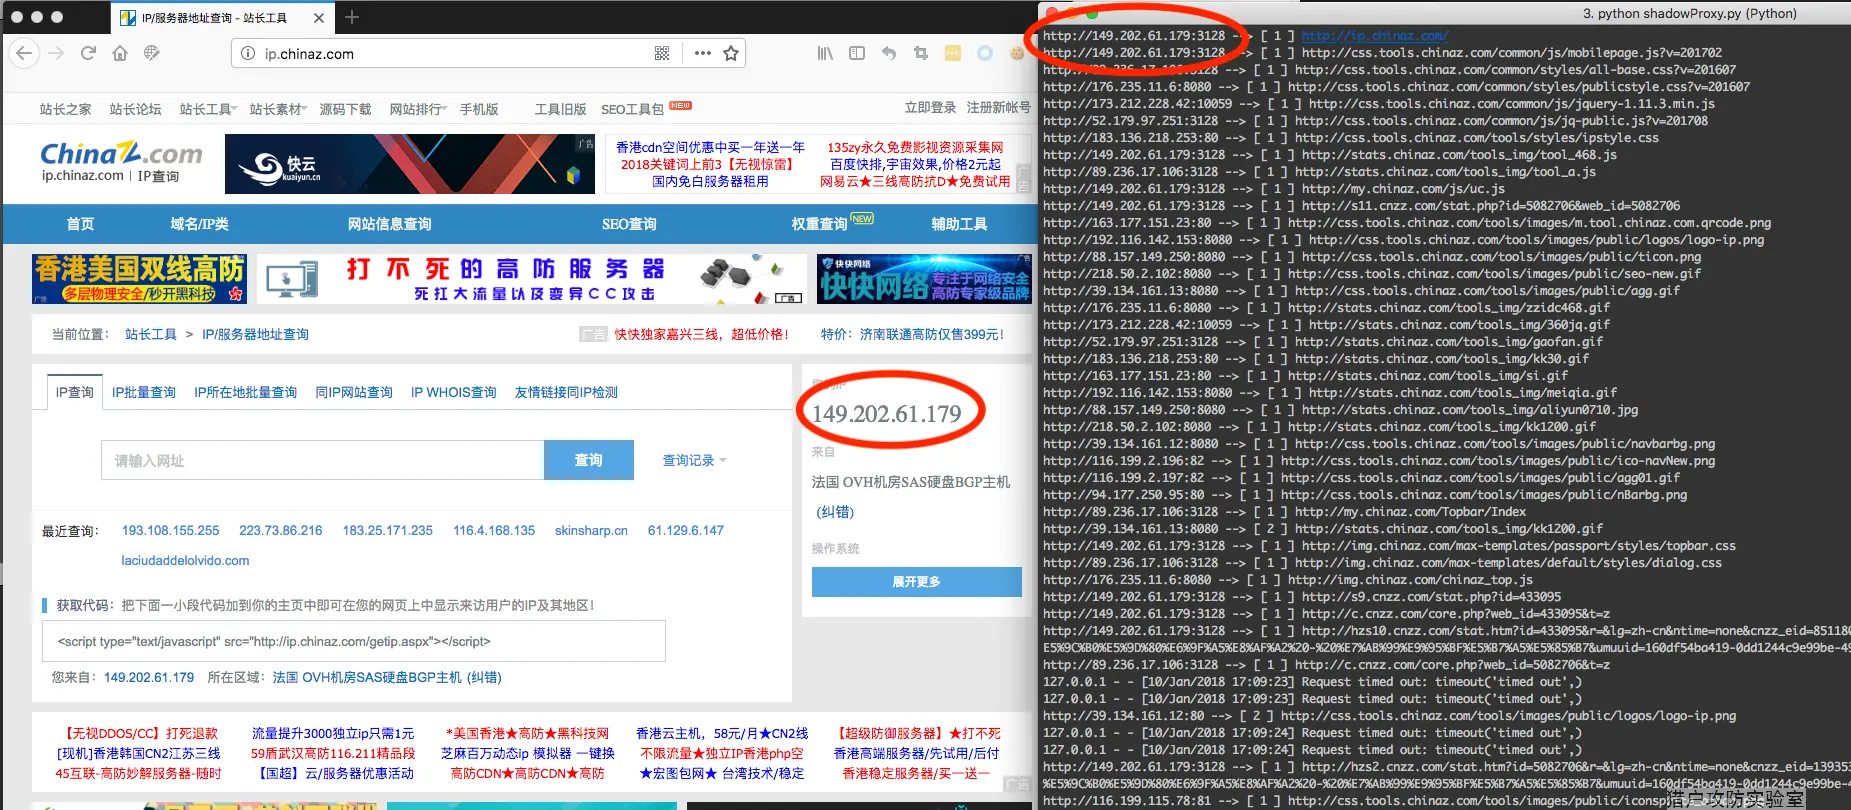The image size is (1851, 810).
Task: Switch to IP所在地批量查询 tab
Action: pos(246,393)
